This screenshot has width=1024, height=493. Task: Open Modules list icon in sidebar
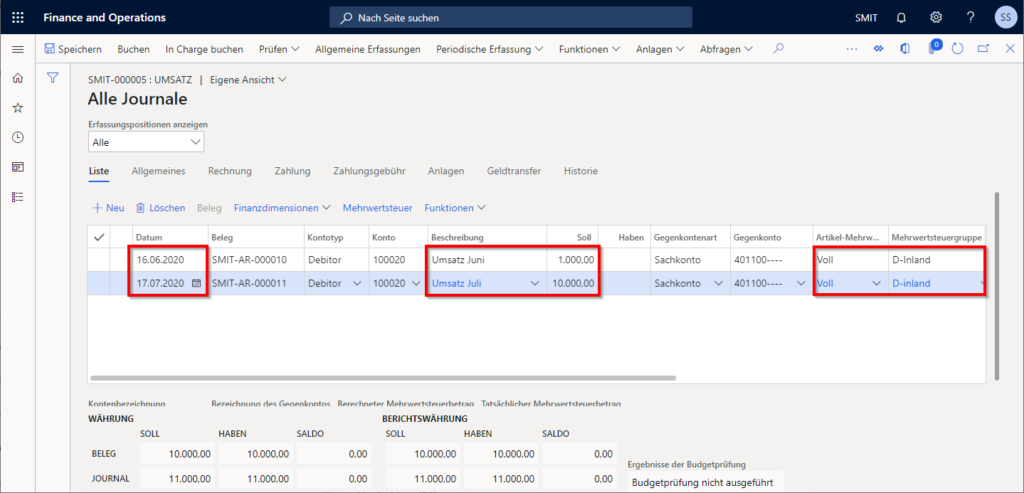click(x=18, y=197)
